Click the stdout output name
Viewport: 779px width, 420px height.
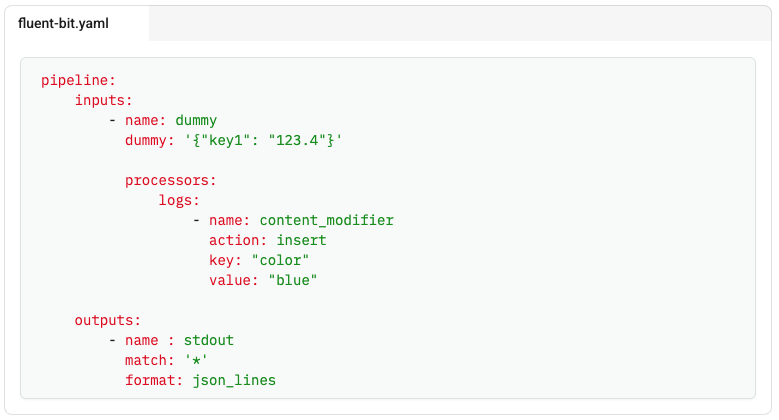click(209, 340)
